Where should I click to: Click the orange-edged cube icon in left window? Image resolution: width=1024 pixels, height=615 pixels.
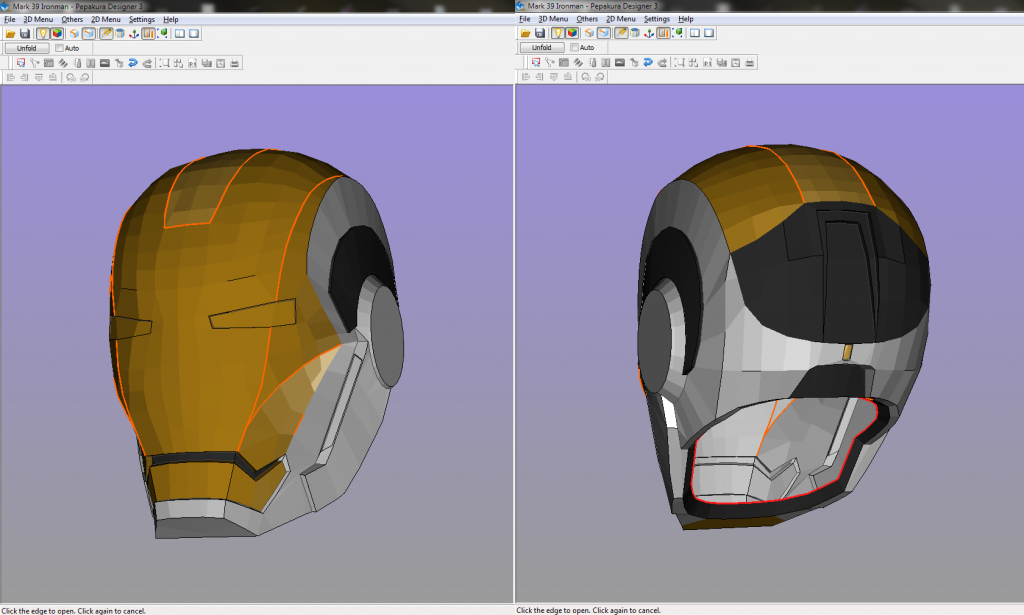pos(74,33)
